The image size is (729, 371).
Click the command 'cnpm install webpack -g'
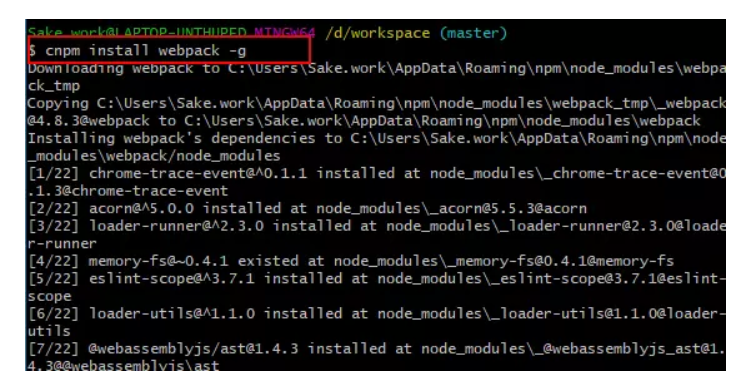(x=146, y=51)
